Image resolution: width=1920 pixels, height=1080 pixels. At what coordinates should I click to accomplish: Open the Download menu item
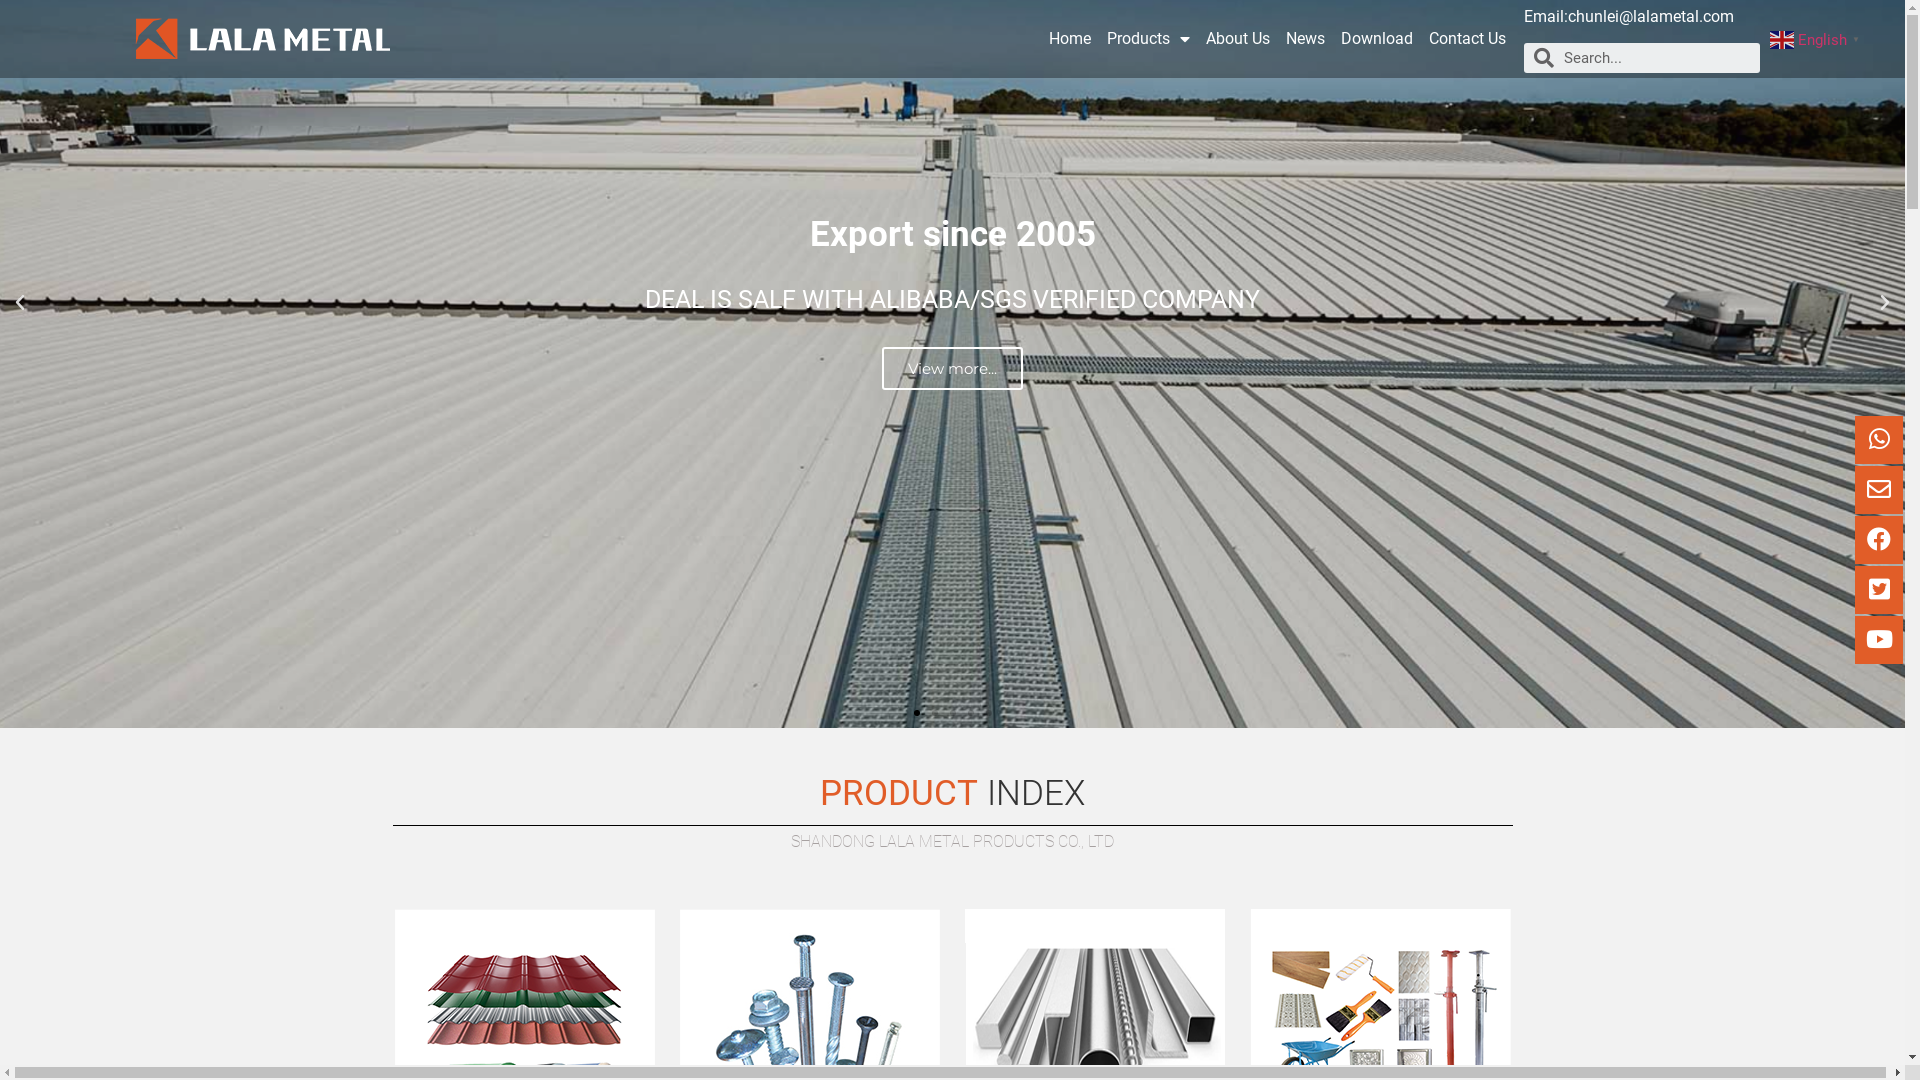coord(1376,39)
